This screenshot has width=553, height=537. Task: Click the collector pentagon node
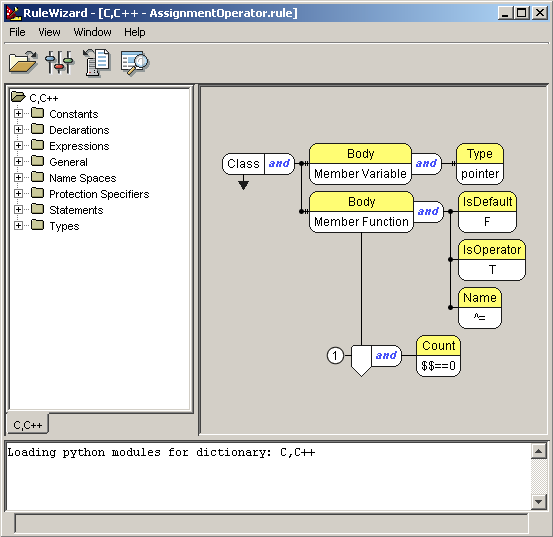tap(361, 360)
